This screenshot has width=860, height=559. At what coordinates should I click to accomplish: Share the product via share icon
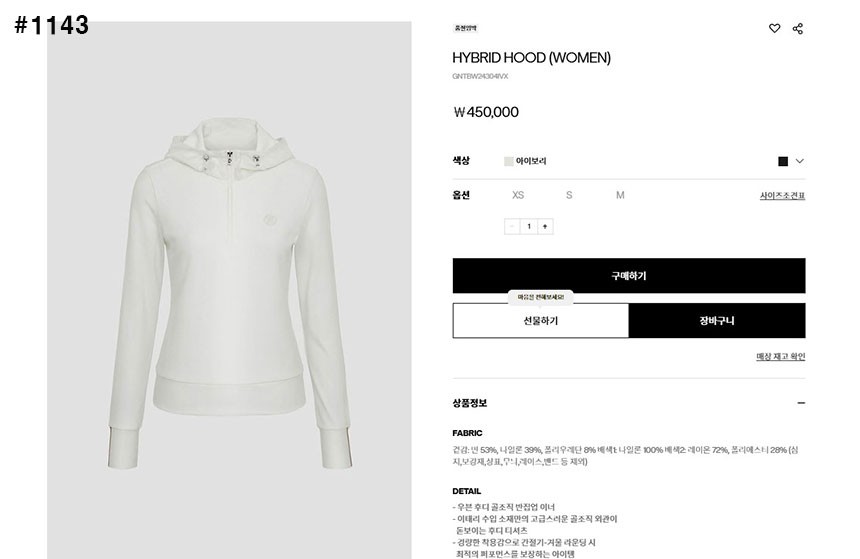(x=798, y=29)
